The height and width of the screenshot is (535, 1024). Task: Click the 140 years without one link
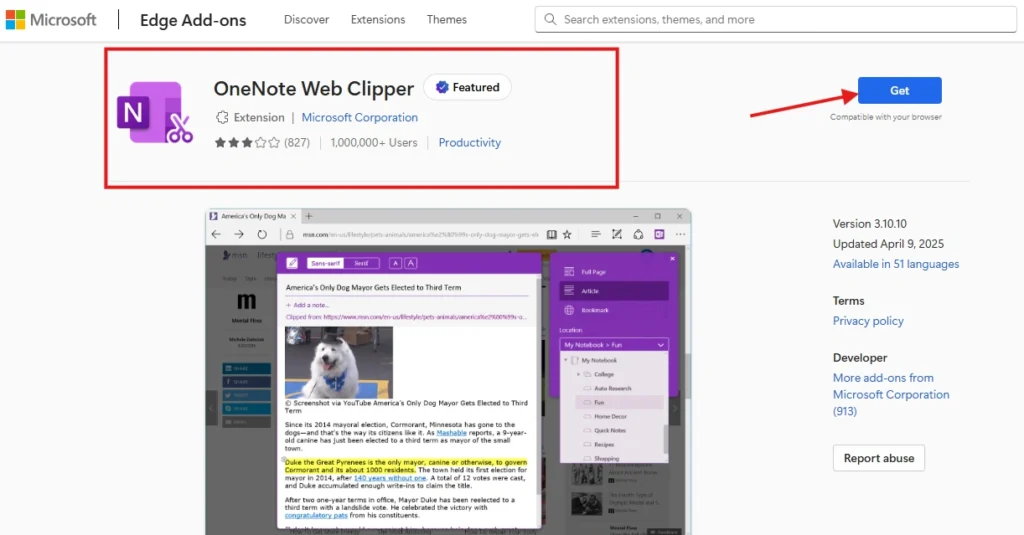pyautogui.click(x=389, y=478)
